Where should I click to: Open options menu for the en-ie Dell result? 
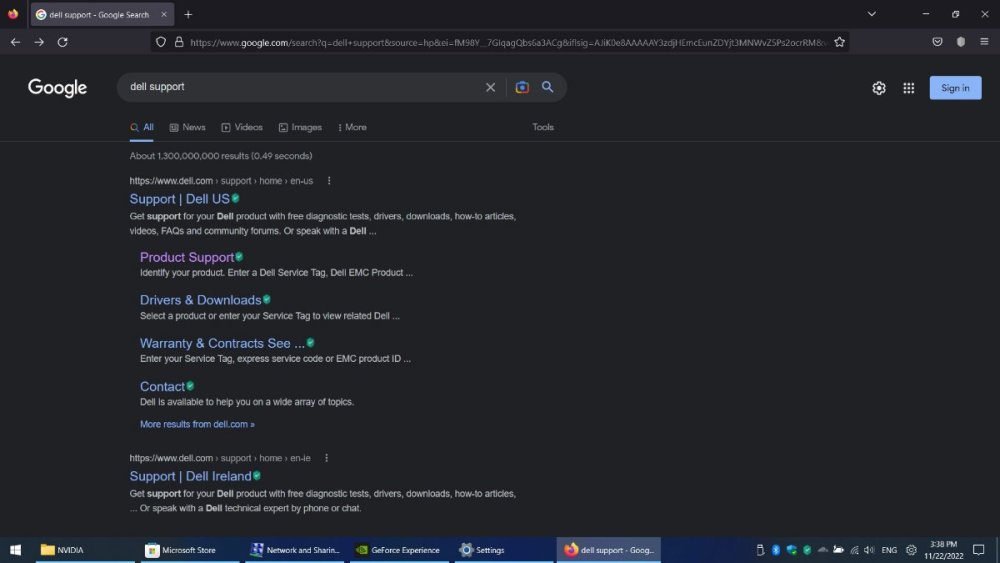[x=327, y=458]
